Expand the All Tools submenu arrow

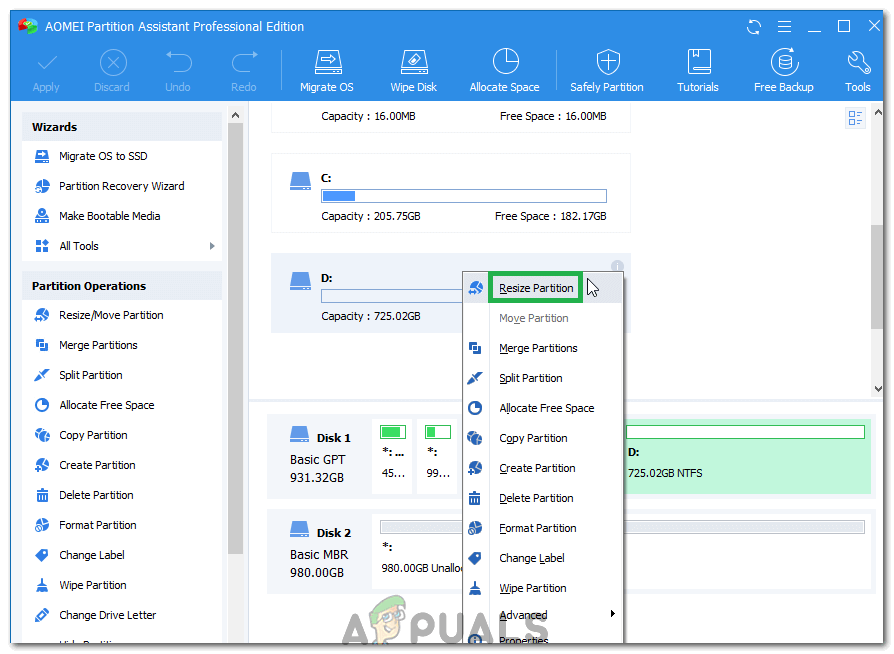click(x=212, y=246)
